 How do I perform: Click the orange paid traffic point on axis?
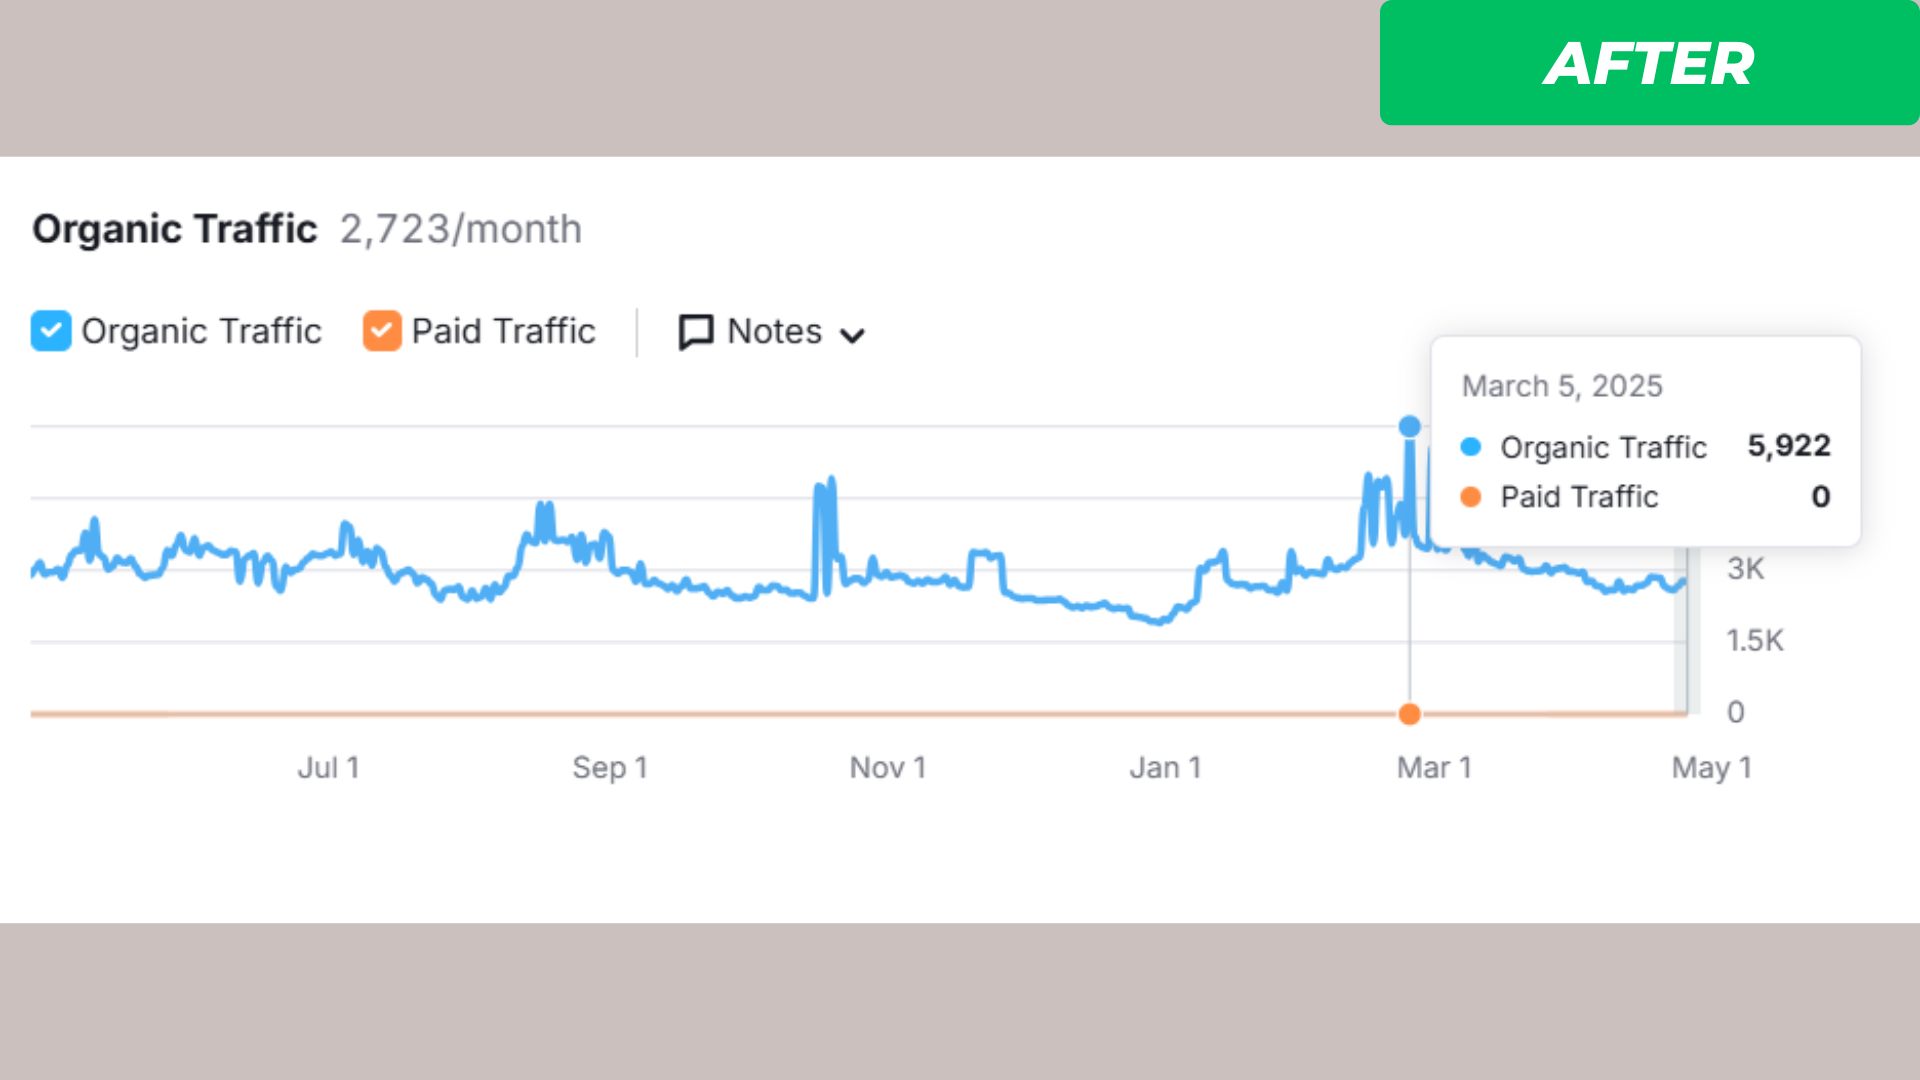click(x=1409, y=714)
